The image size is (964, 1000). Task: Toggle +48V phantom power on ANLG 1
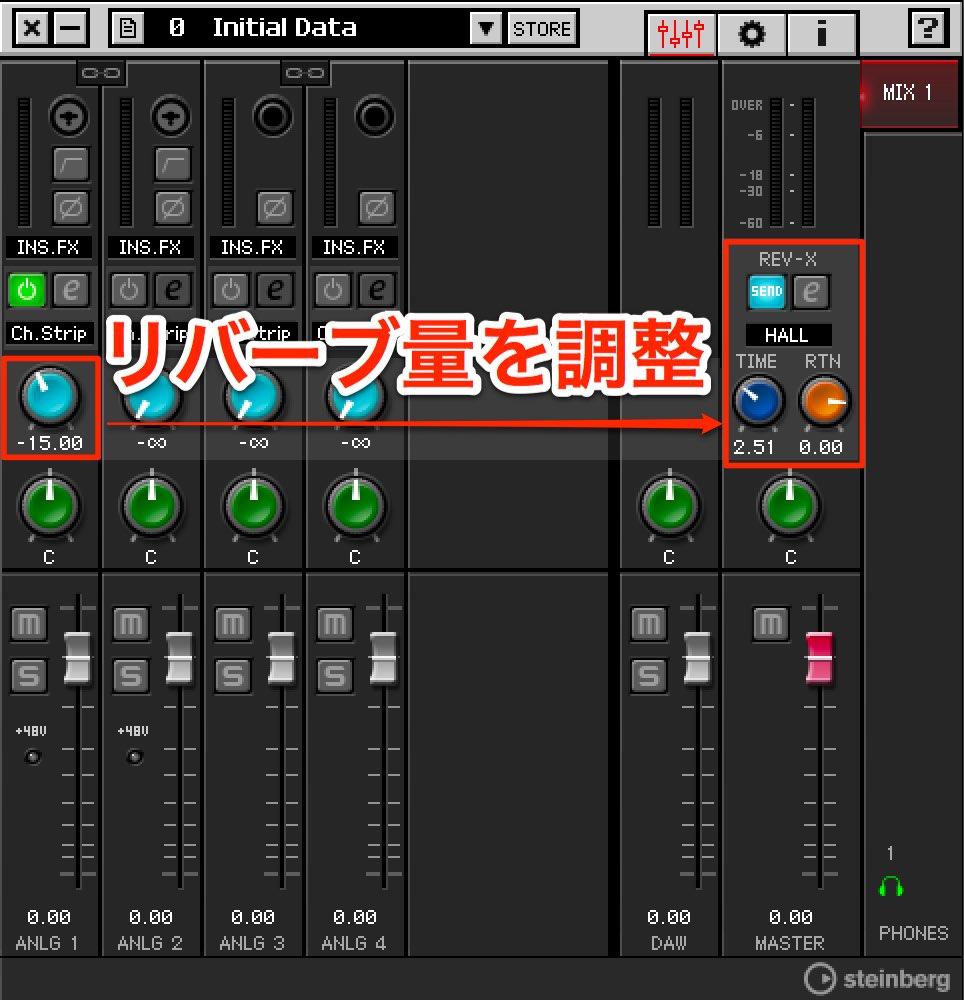coord(33,757)
